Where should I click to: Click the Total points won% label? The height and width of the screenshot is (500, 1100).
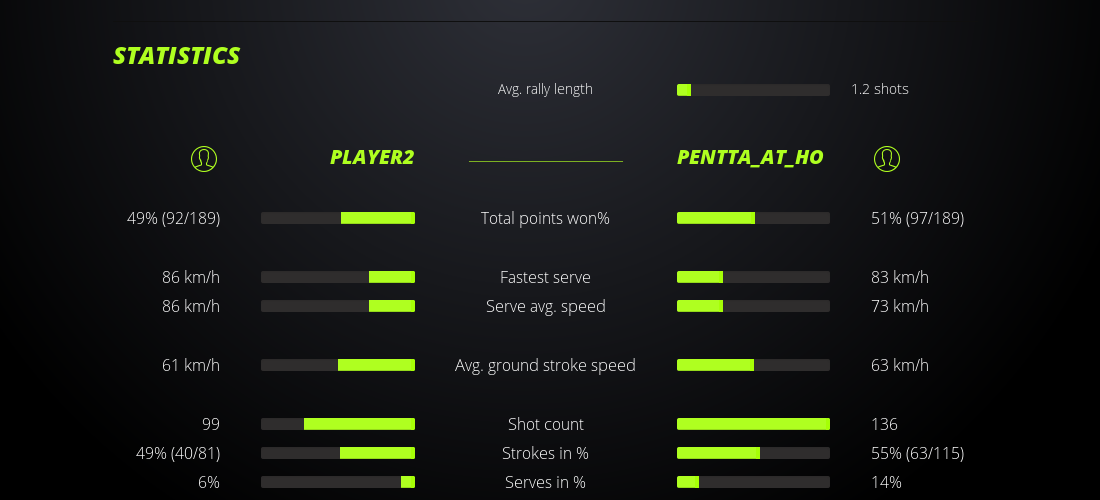coord(545,218)
